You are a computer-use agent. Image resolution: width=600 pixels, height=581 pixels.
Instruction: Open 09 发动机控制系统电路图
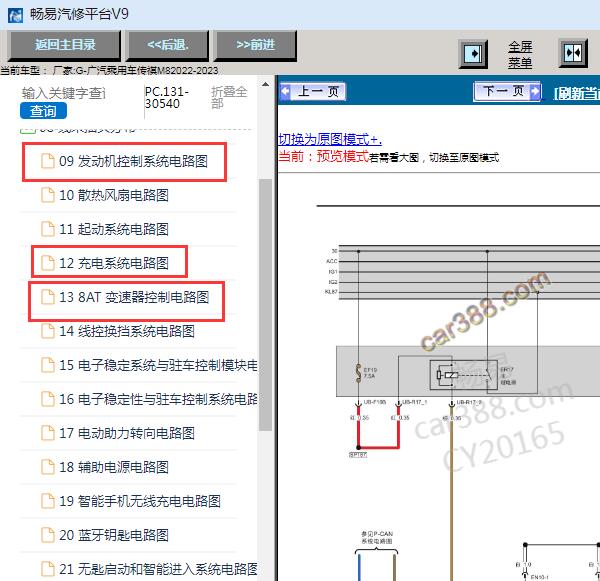pyautogui.click(x=133, y=161)
